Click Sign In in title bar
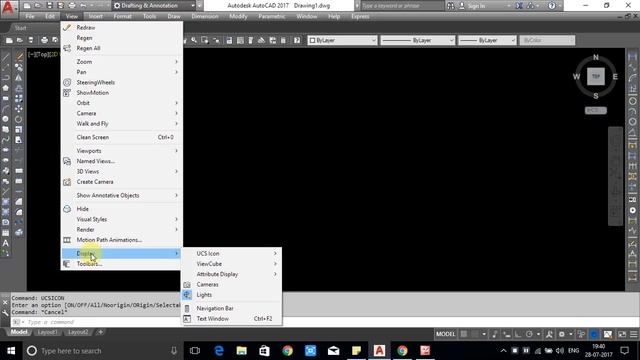This screenshot has height=360, width=640. 476,6
